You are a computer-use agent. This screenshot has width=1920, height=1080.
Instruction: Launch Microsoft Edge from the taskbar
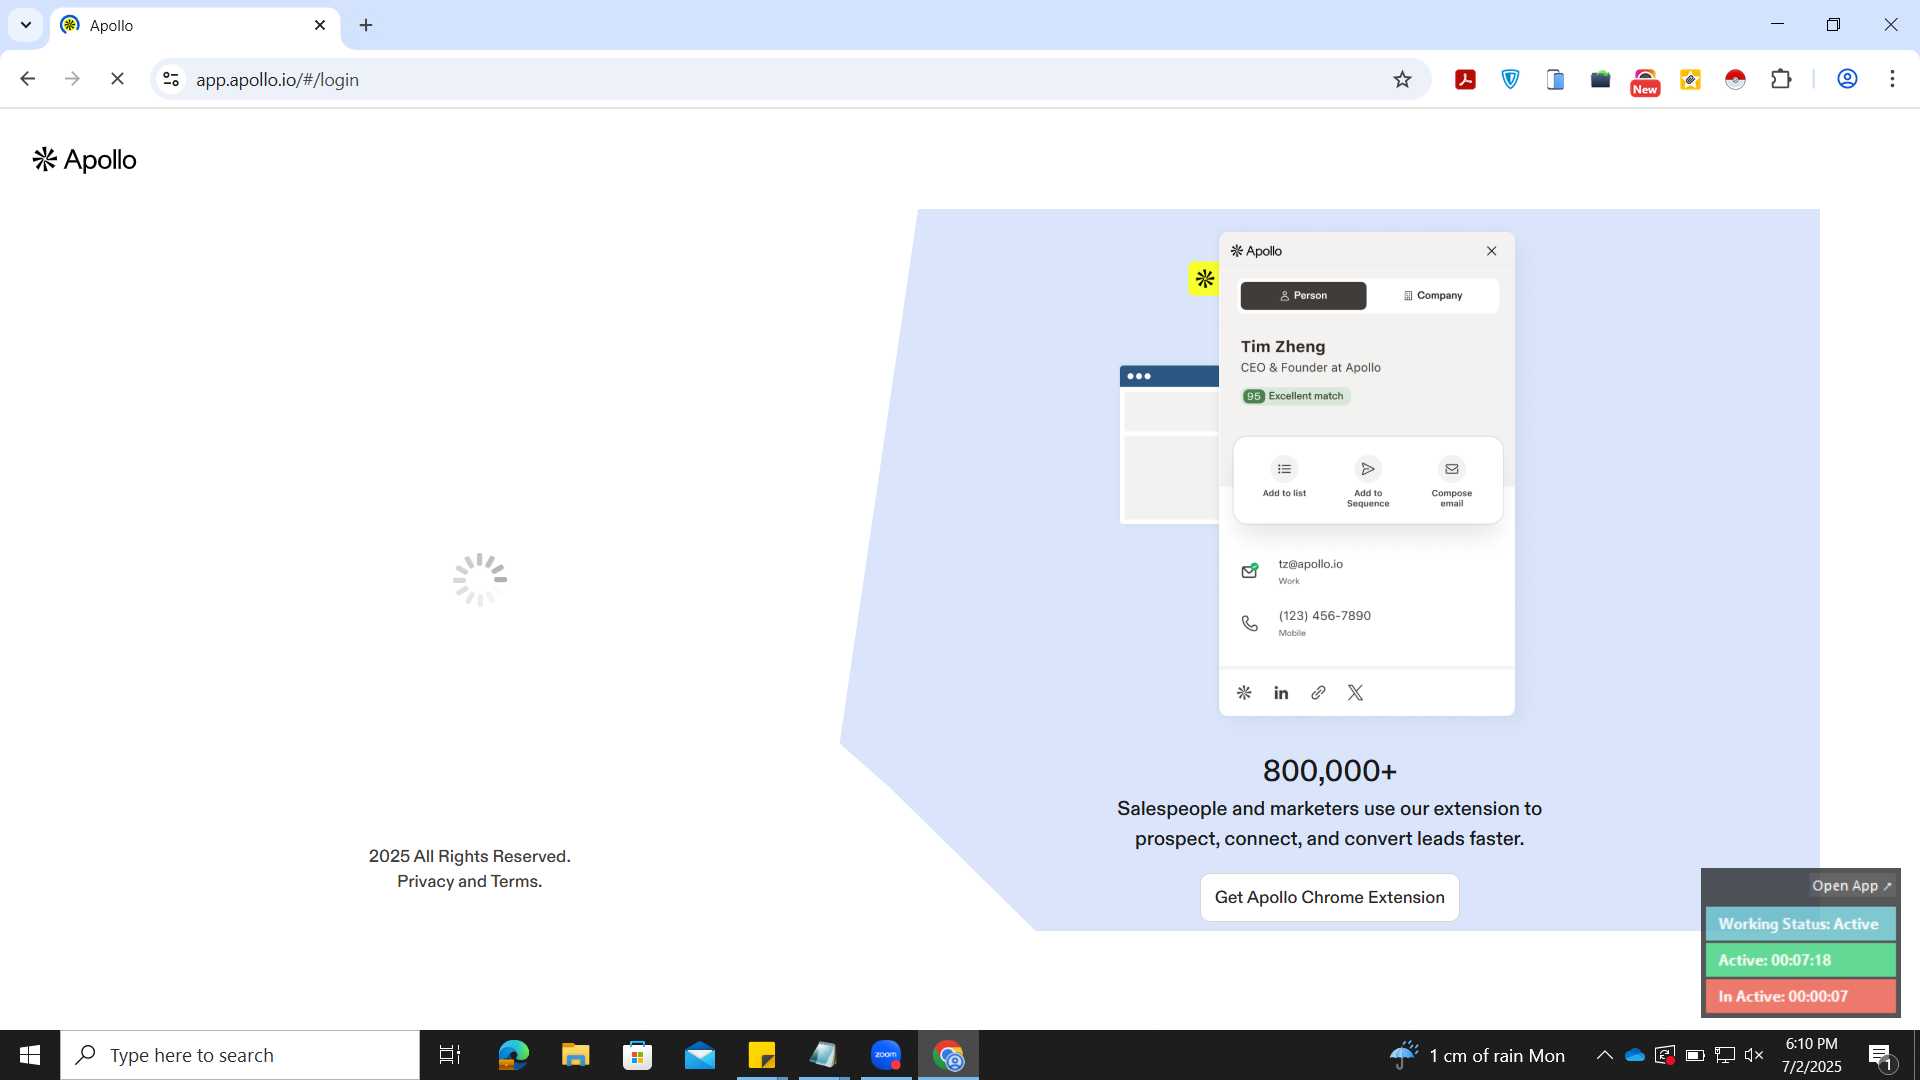coord(513,1055)
